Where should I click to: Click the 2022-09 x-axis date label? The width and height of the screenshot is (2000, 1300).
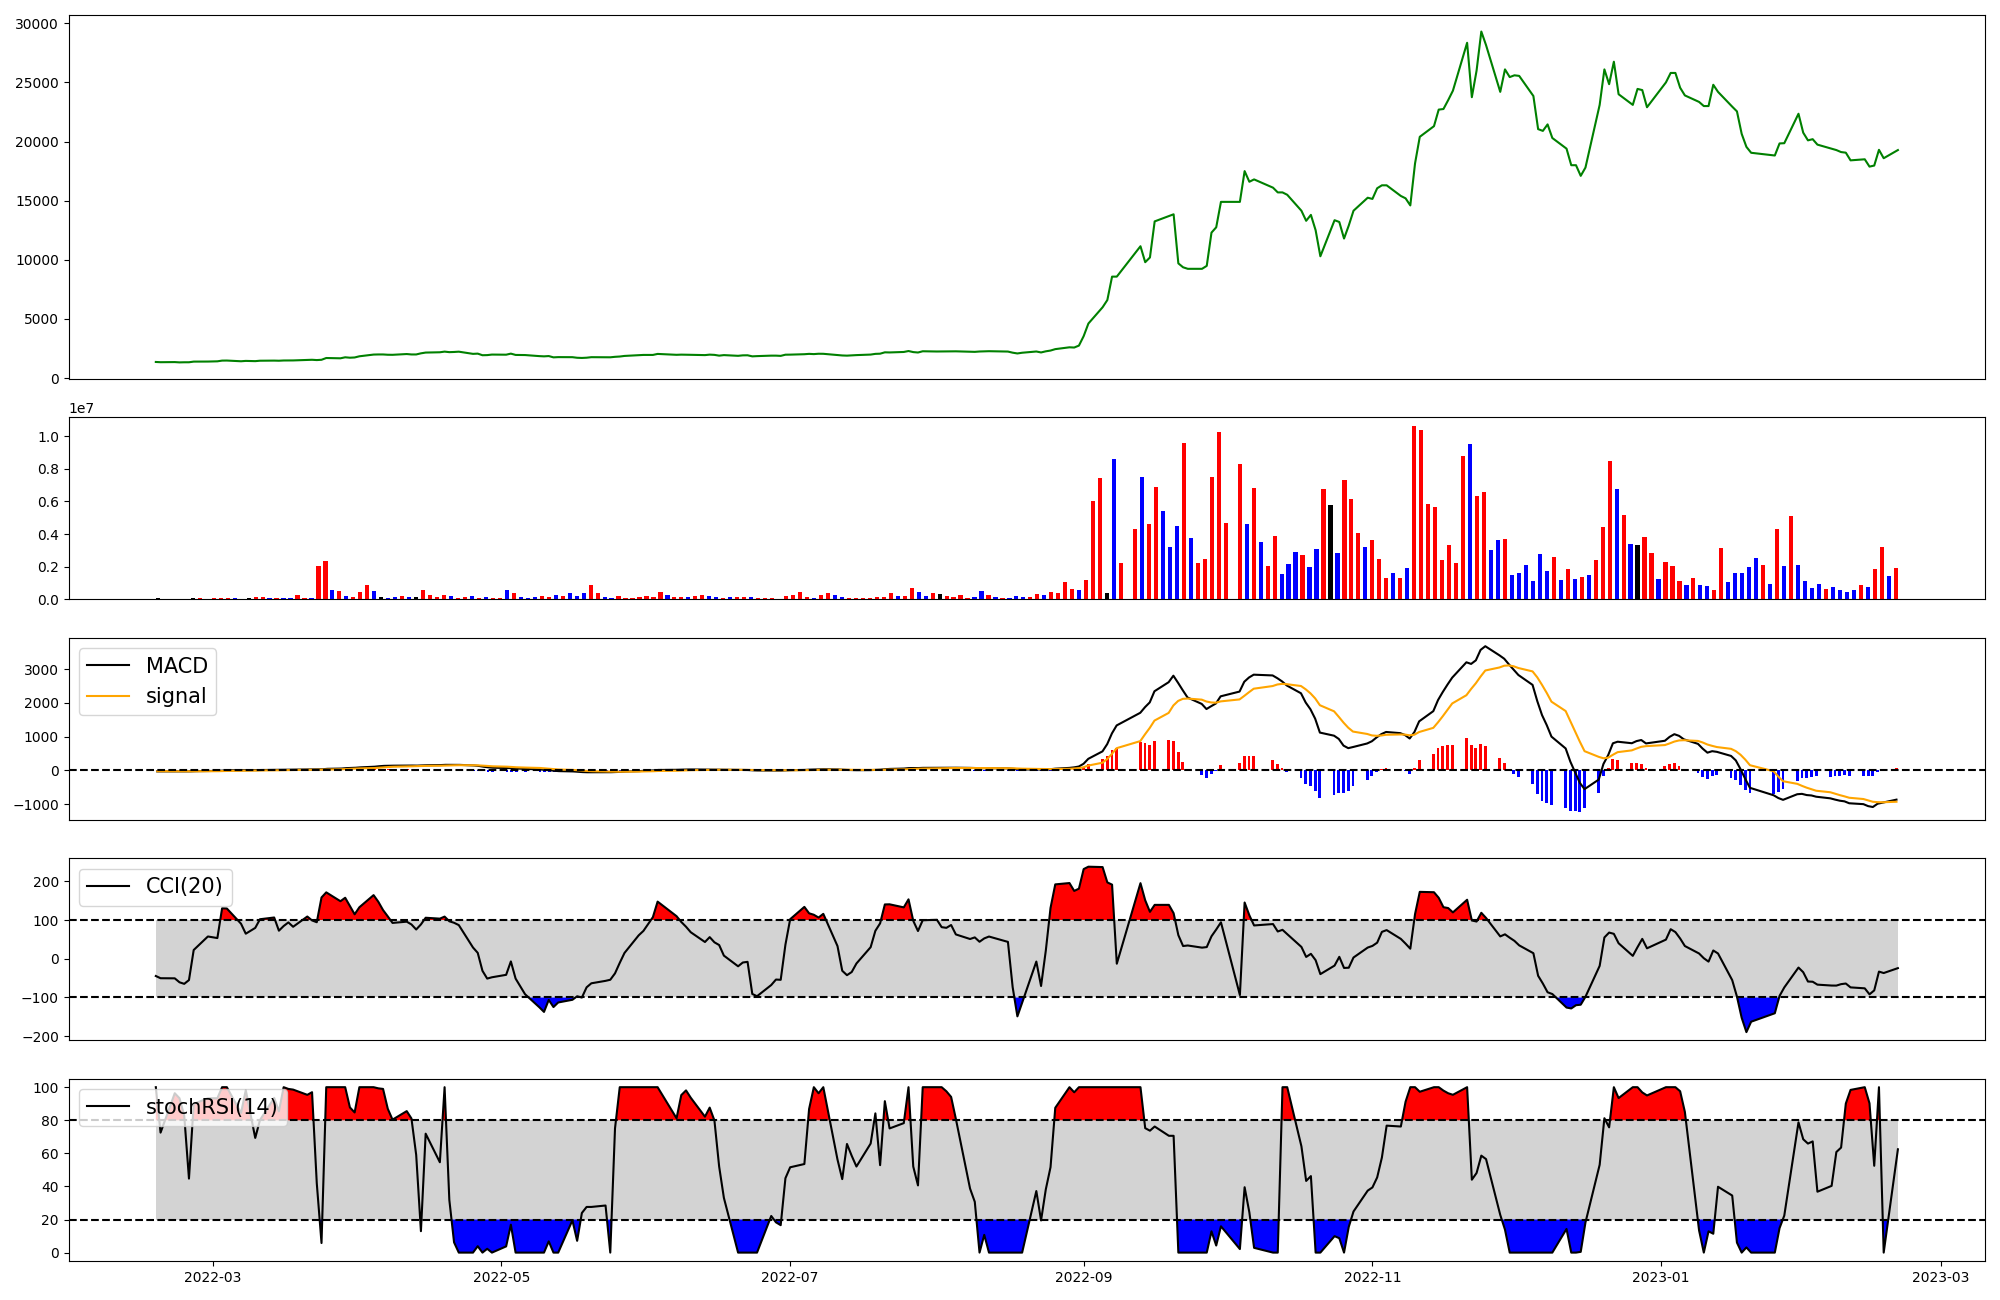tap(1084, 1277)
